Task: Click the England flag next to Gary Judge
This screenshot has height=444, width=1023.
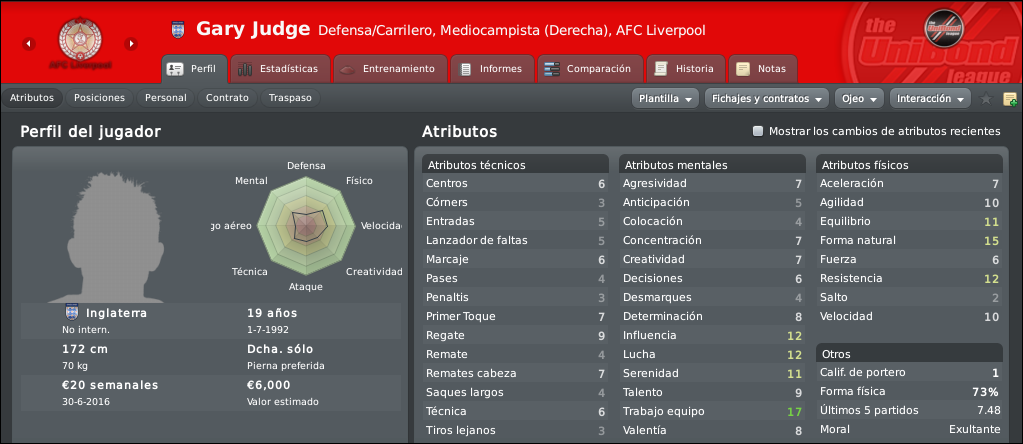Action: coord(177,29)
